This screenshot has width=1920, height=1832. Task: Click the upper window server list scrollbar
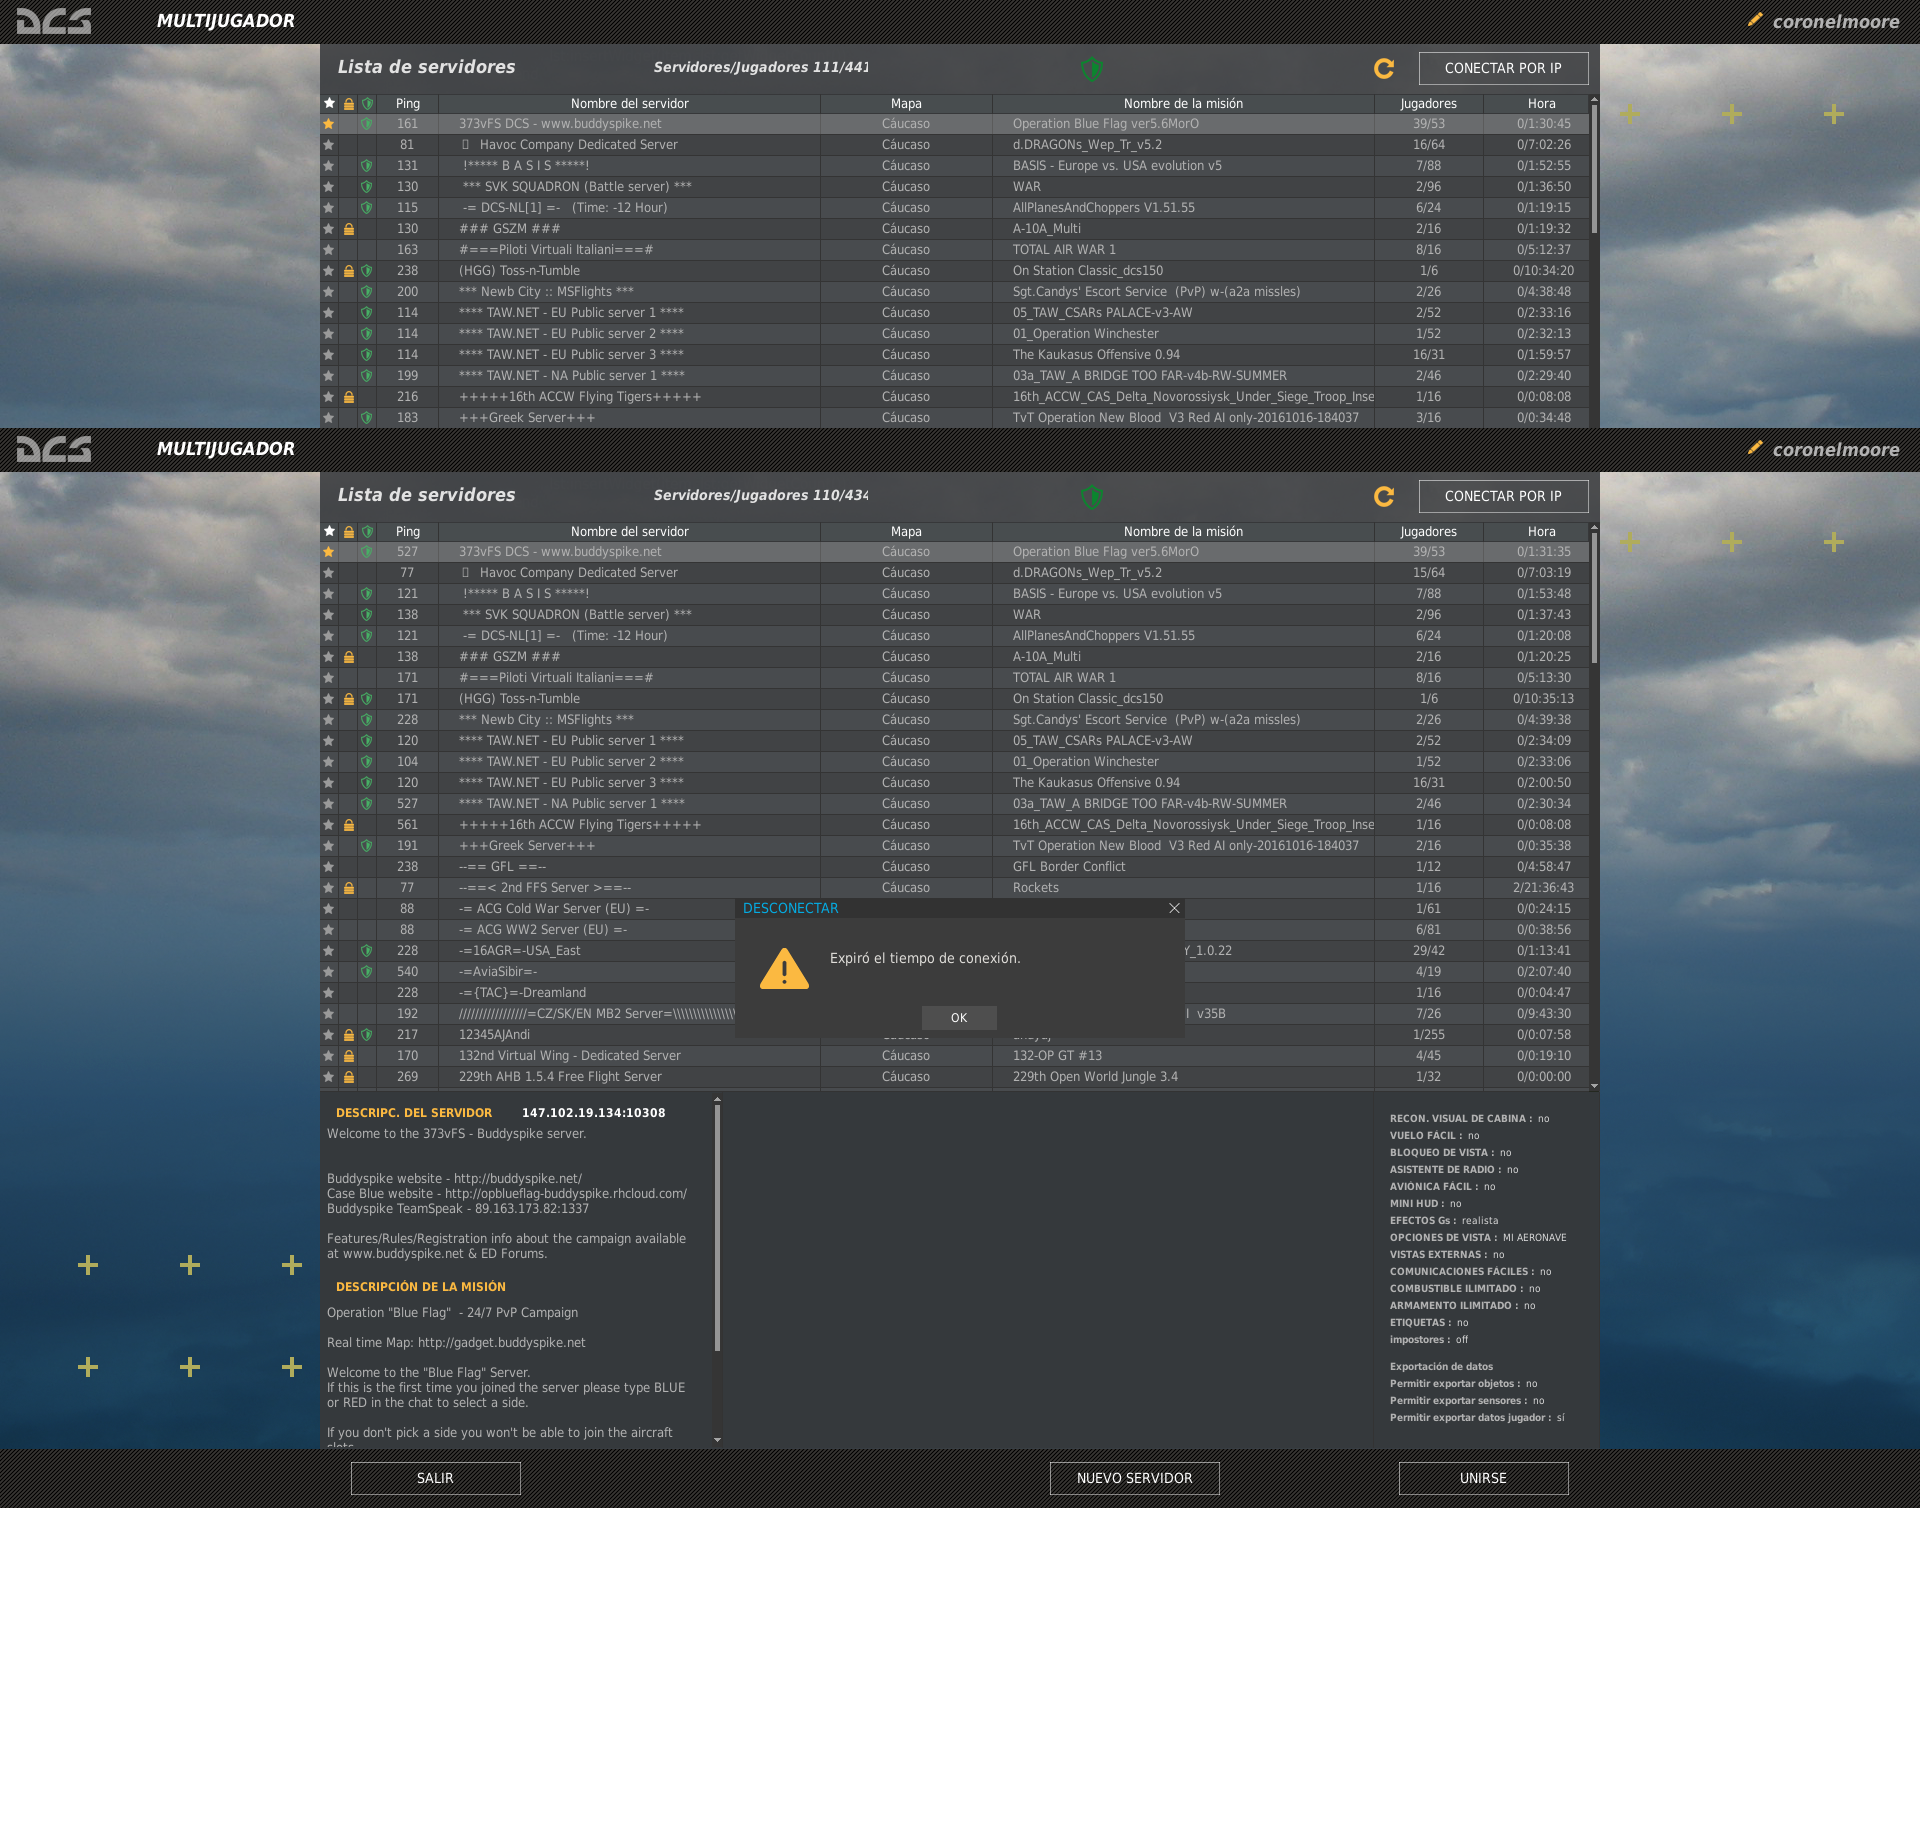point(1594,168)
